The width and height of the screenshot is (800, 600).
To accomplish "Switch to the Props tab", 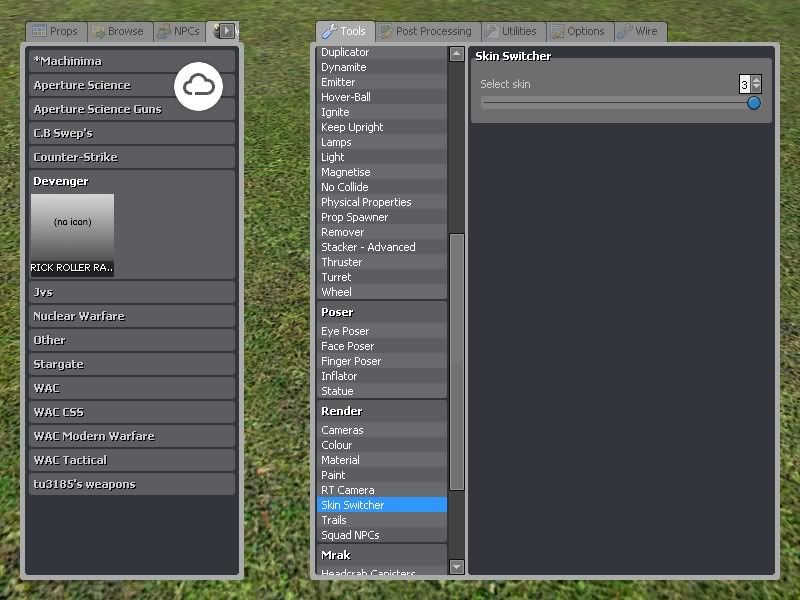I will click(x=56, y=32).
